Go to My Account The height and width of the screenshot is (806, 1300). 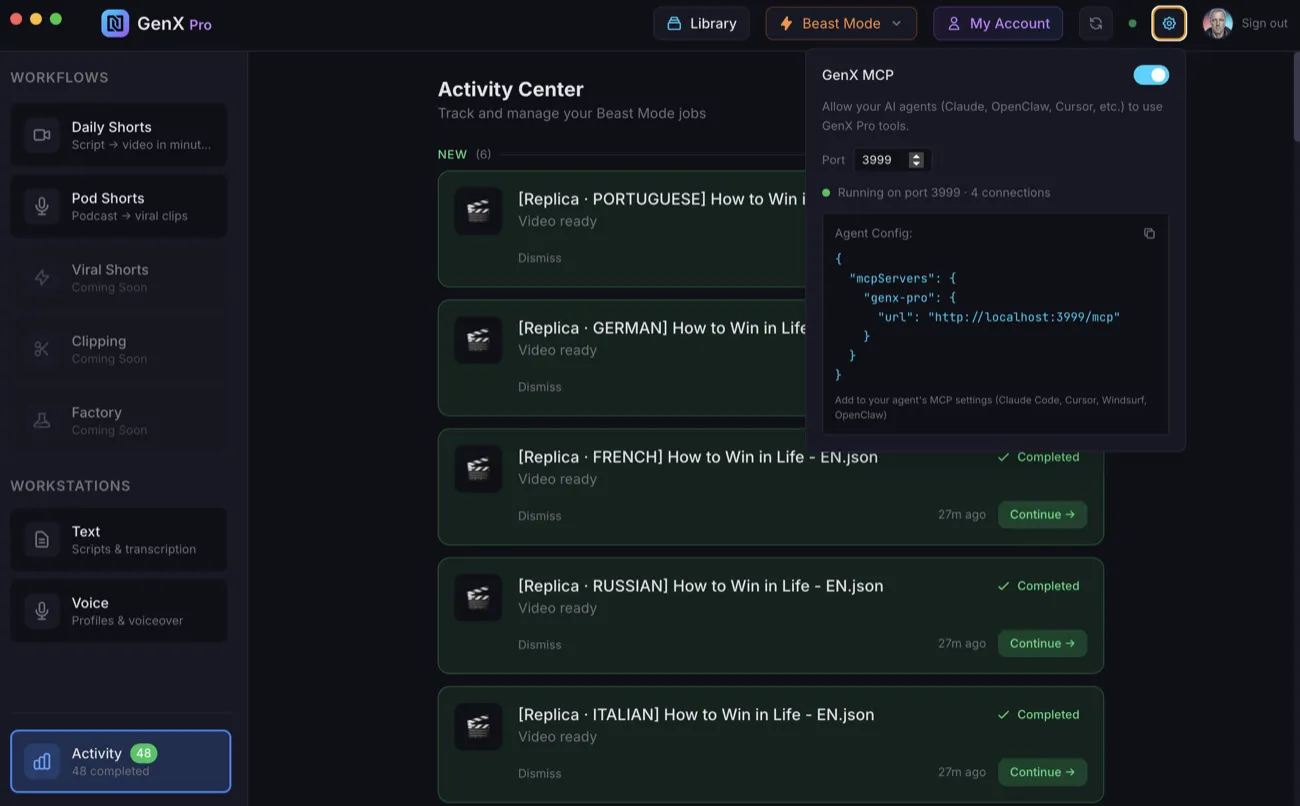click(997, 22)
